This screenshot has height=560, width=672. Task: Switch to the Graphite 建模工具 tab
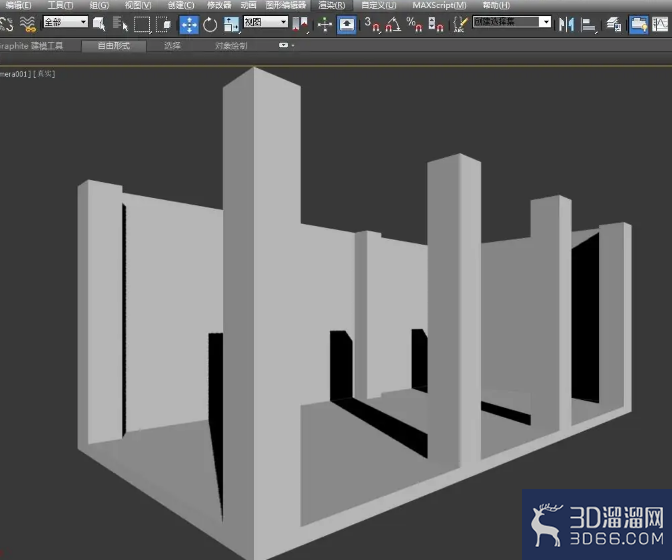31,45
